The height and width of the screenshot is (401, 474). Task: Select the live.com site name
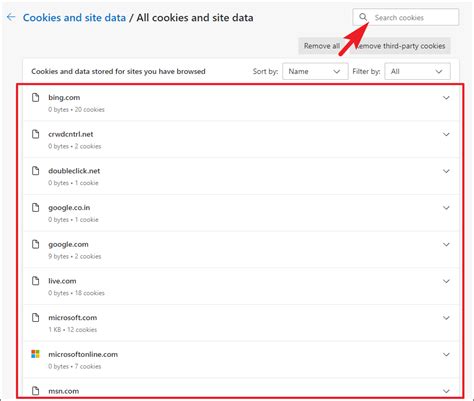tap(62, 281)
